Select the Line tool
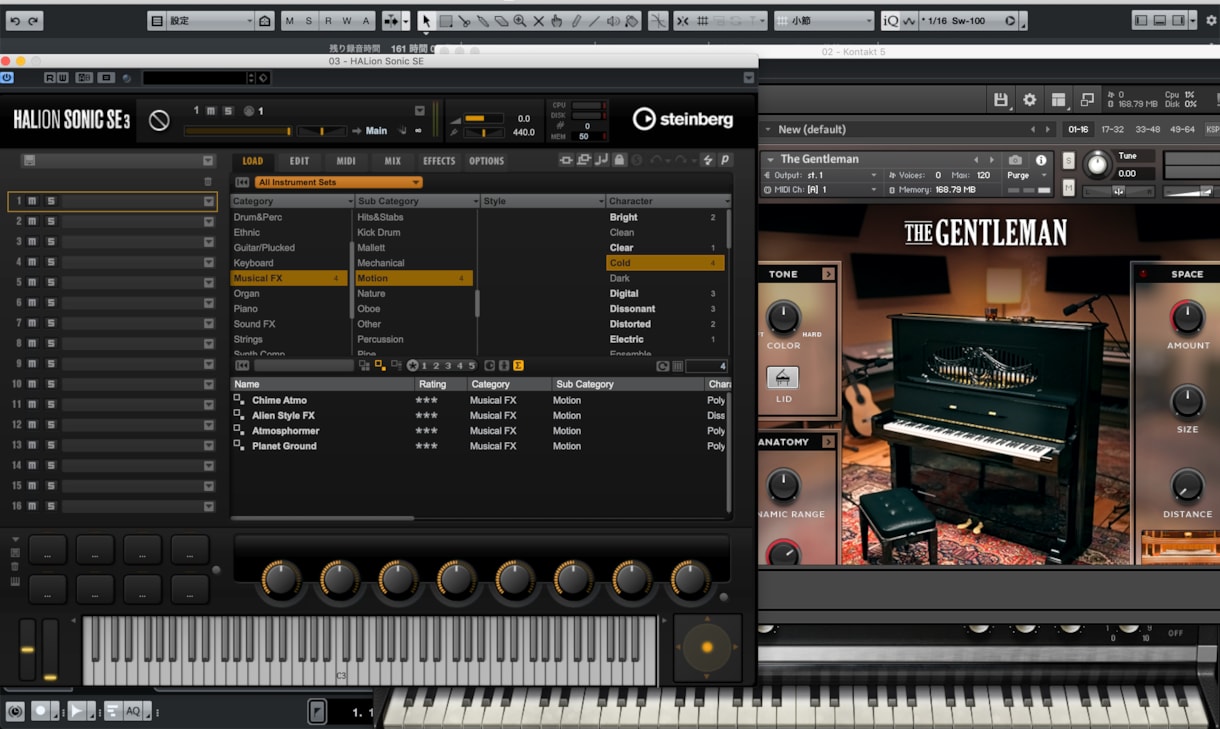The image size is (1220, 729). (594, 21)
